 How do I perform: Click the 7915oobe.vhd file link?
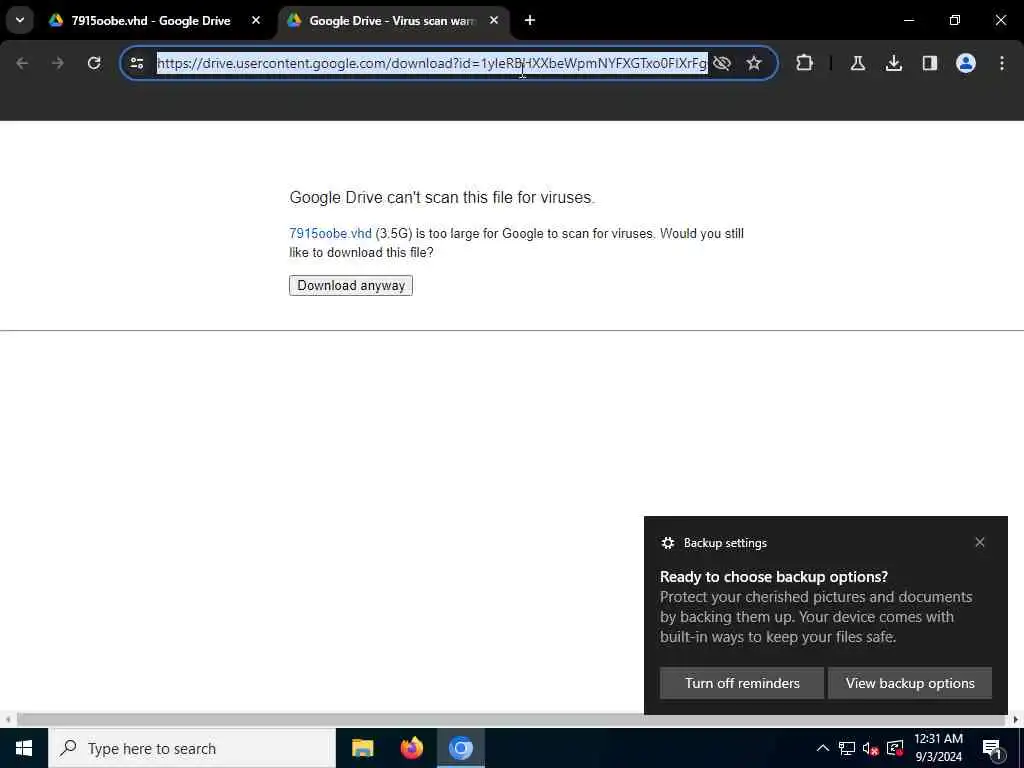[330, 234]
